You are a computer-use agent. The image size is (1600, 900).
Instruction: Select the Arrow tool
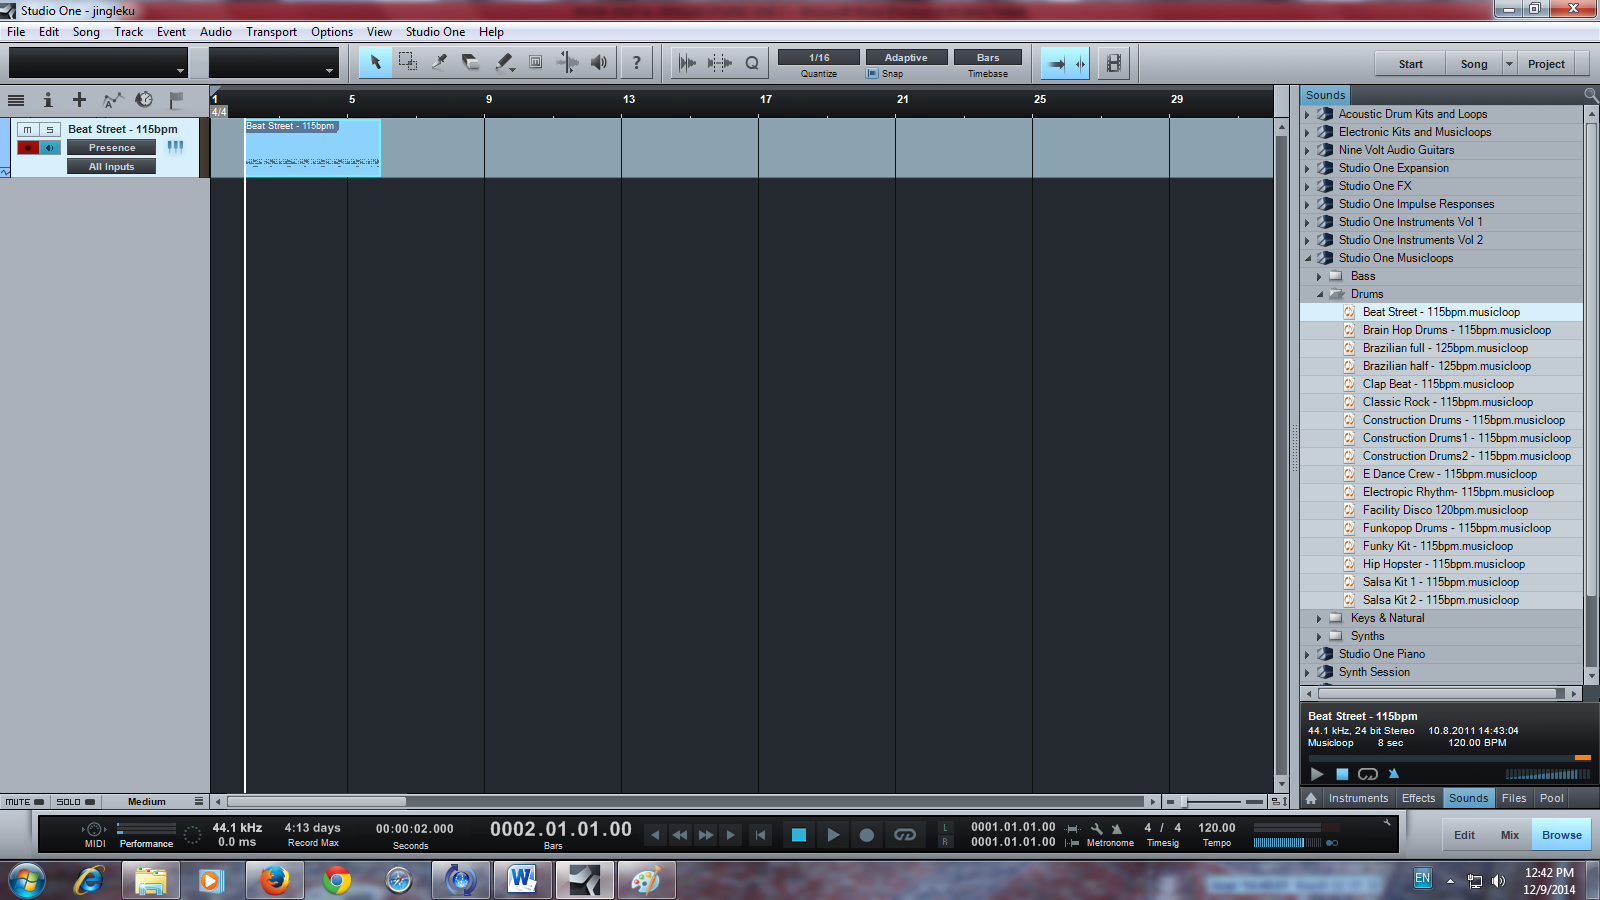coord(376,62)
